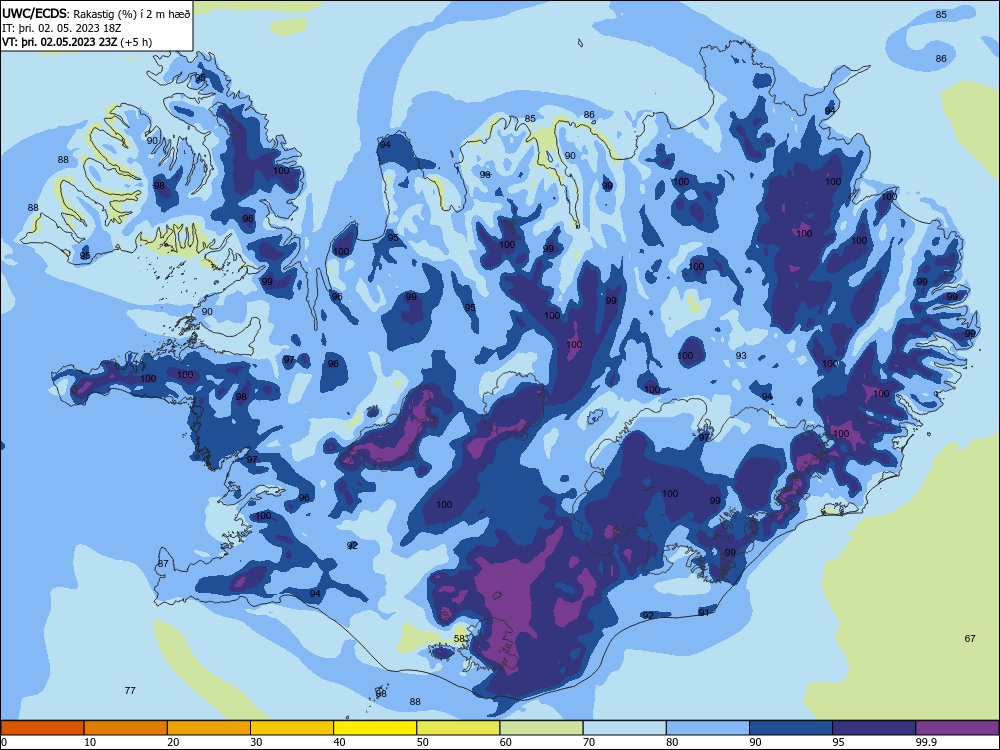Image resolution: width=1000 pixels, height=750 pixels.
Task: Select the 30–40 amber legend segment
Action: [292, 728]
